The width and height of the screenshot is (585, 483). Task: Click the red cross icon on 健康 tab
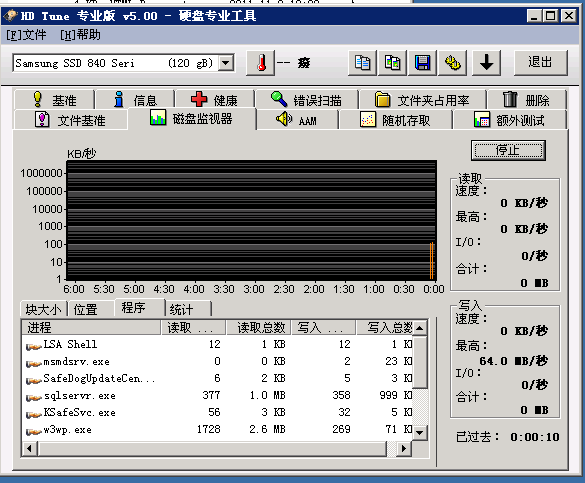click(198, 99)
